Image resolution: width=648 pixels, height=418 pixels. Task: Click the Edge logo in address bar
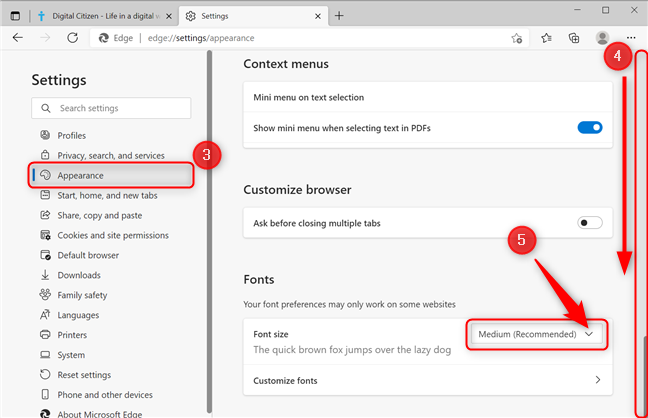[103, 38]
